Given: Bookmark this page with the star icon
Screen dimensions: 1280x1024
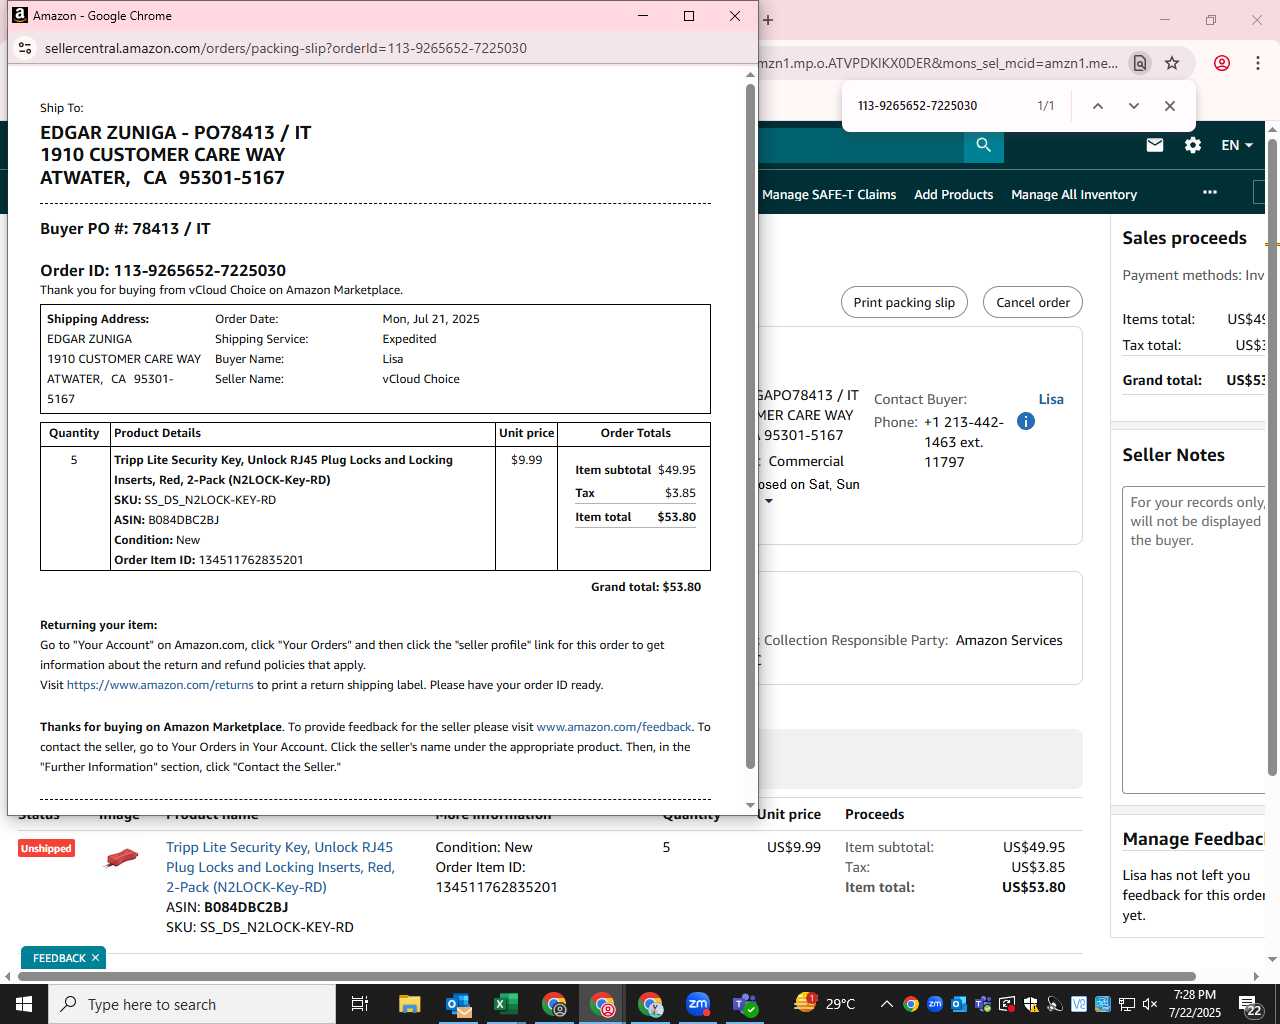Looking at the screenshot, I should (1172, 63).
